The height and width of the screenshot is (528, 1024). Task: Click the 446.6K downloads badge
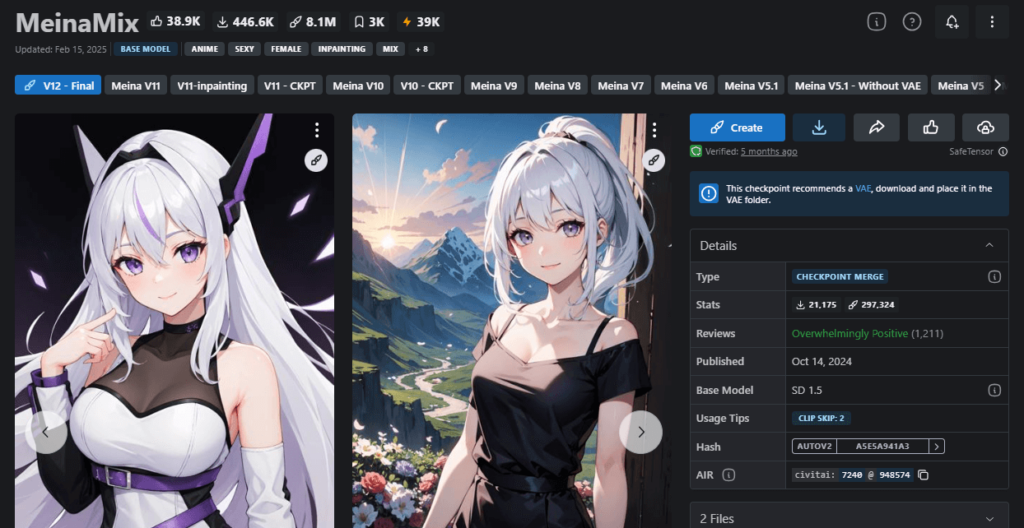coord(245,22)
